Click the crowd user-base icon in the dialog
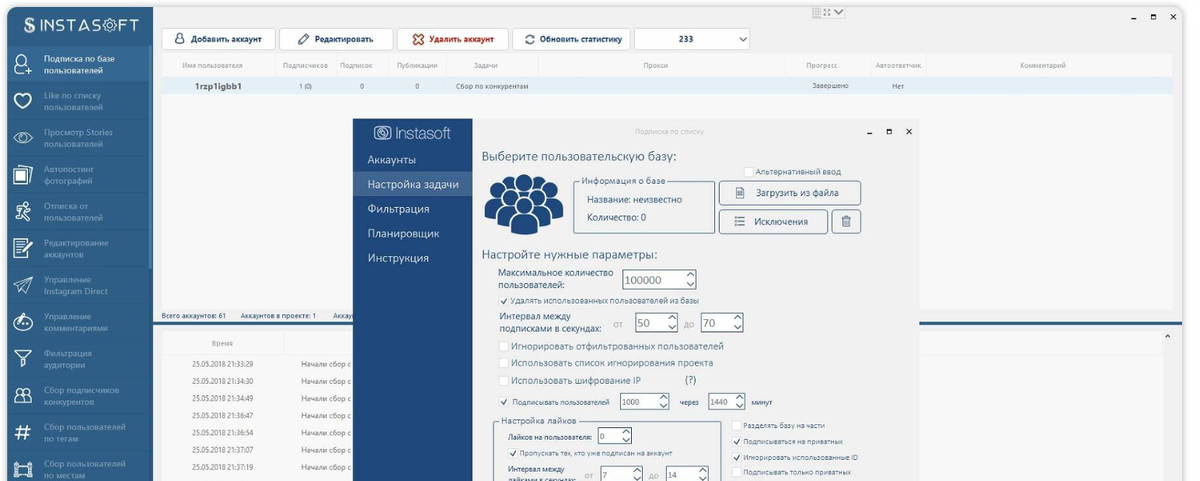The width and height of the screenshot is (1200, 481). tap(524, 204)
